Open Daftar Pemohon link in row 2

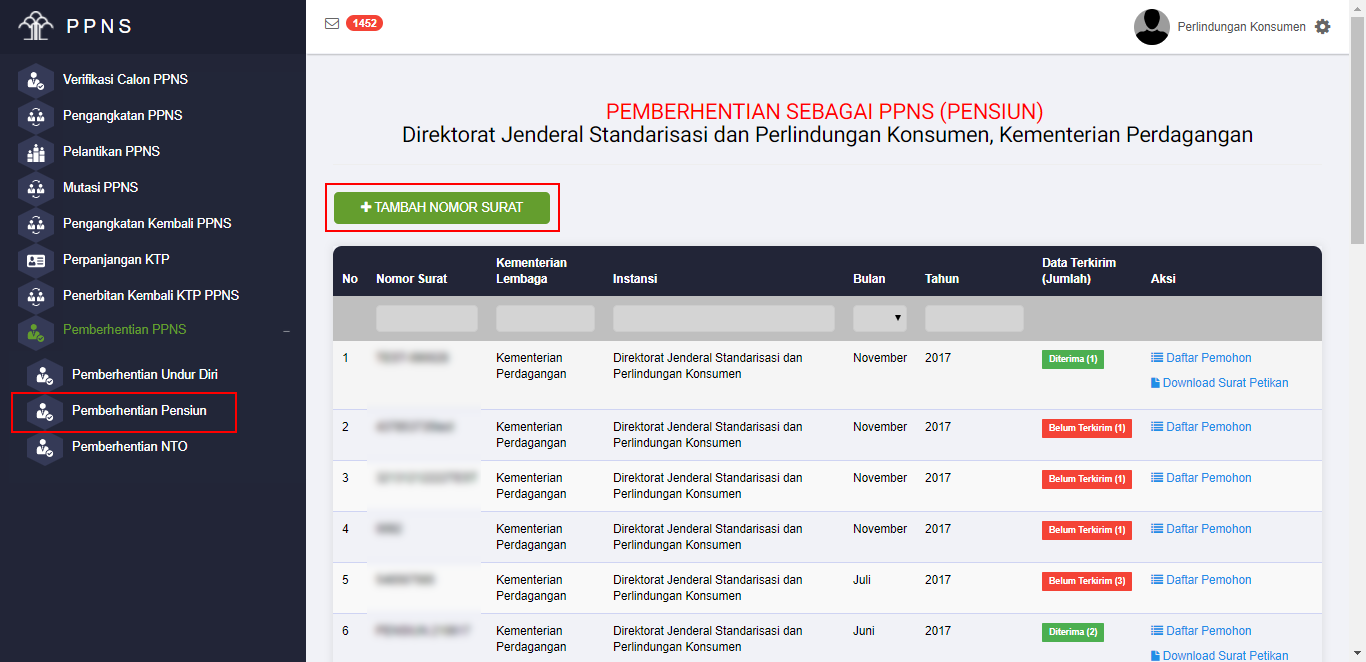pos(1208,427)
